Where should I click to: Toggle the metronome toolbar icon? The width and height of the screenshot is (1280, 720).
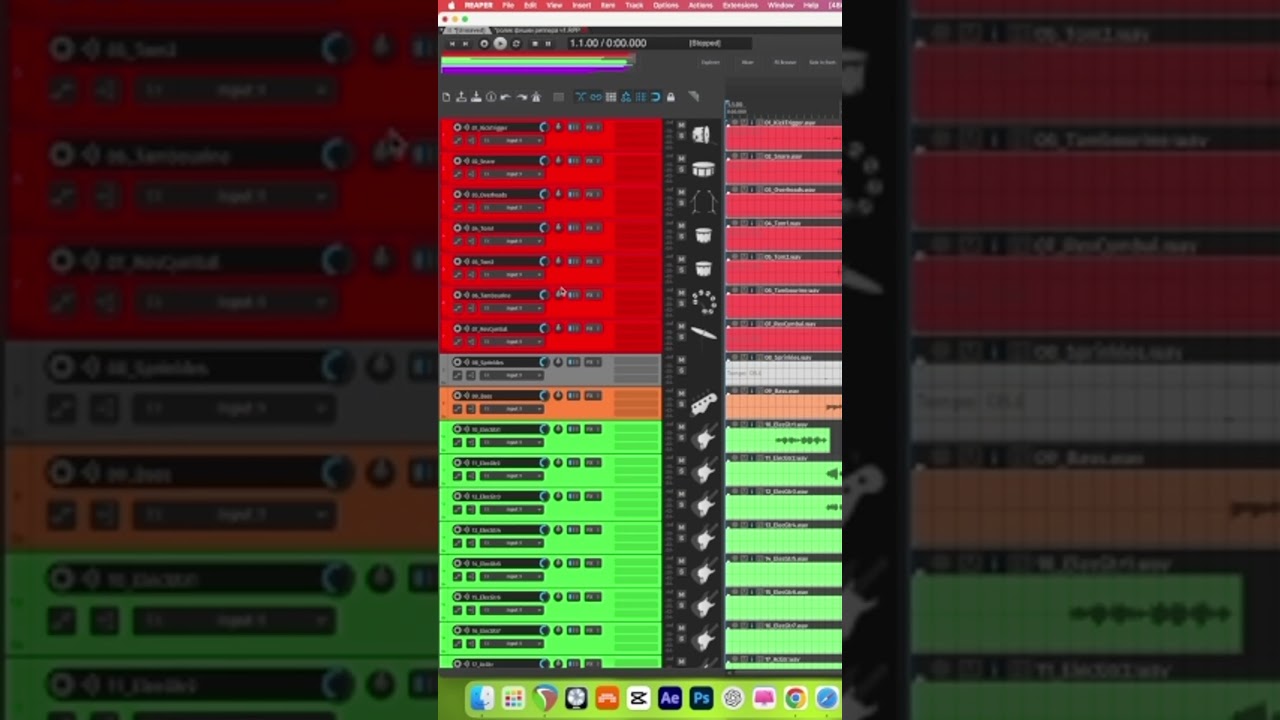click(x=536, y=97)
